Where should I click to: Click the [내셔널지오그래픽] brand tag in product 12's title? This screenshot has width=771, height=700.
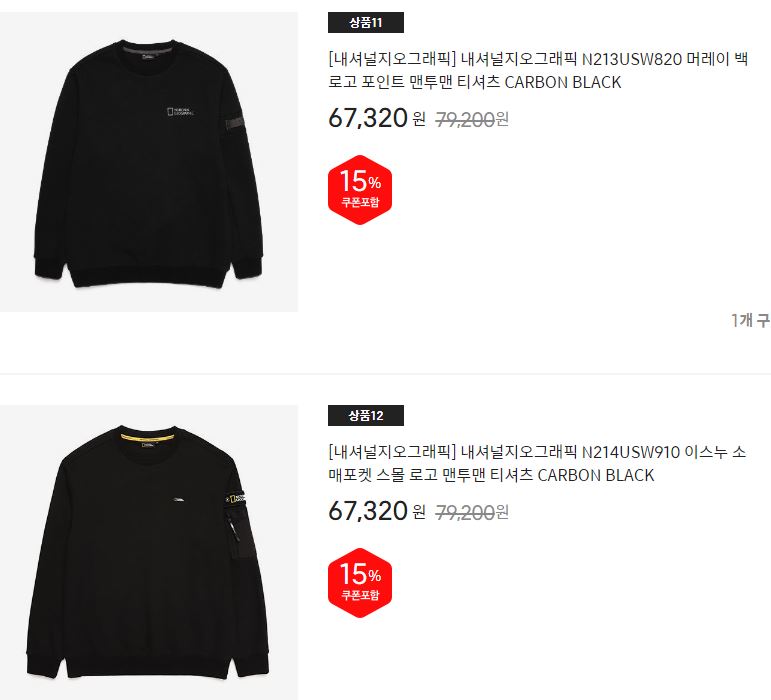click(392, 452)
